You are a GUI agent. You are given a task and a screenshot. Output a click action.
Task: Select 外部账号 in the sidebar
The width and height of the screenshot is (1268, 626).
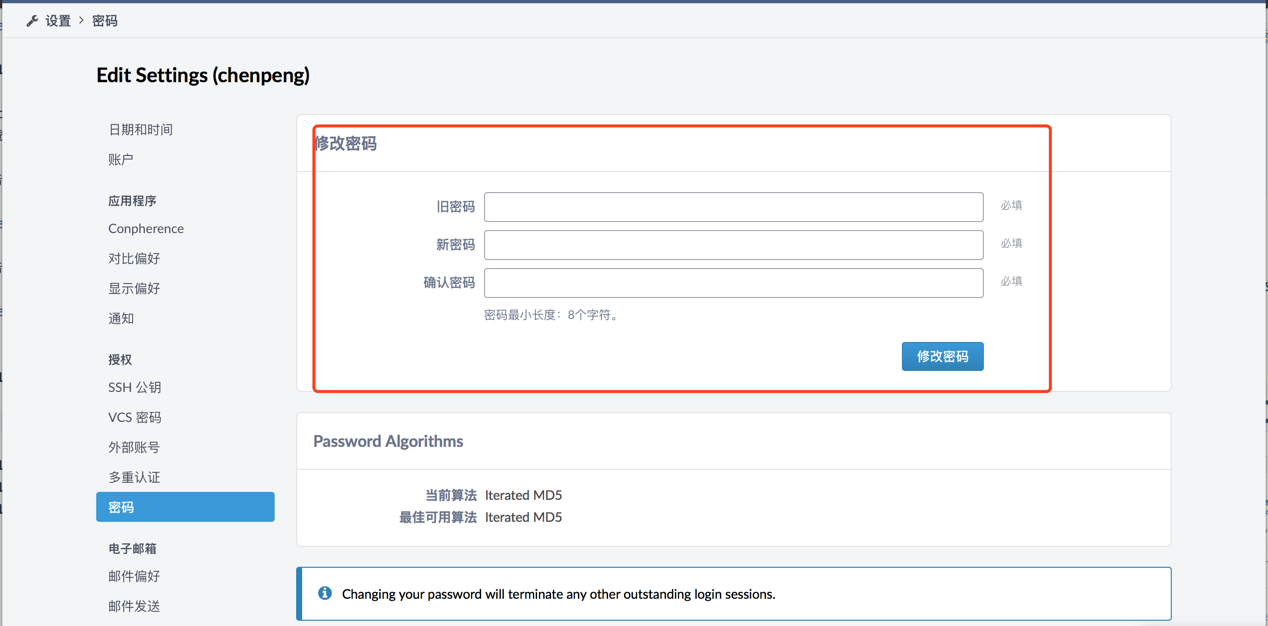click(134, 447)
